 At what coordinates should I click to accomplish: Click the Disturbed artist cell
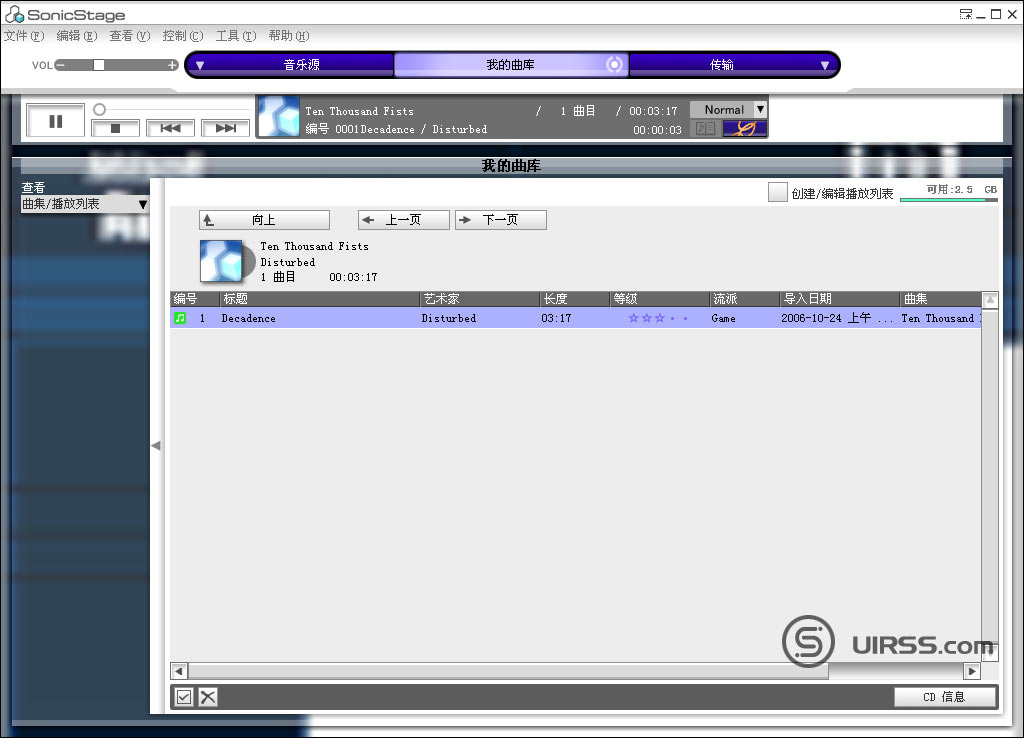(449, 318)
